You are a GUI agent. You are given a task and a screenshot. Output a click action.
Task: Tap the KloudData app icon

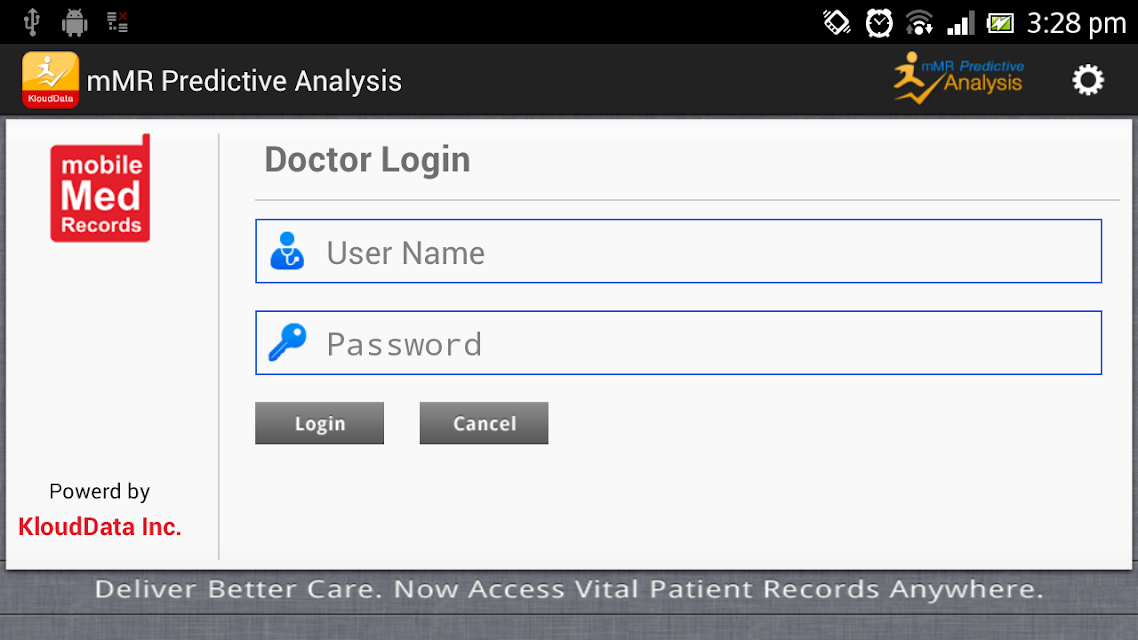pos(50,80)
